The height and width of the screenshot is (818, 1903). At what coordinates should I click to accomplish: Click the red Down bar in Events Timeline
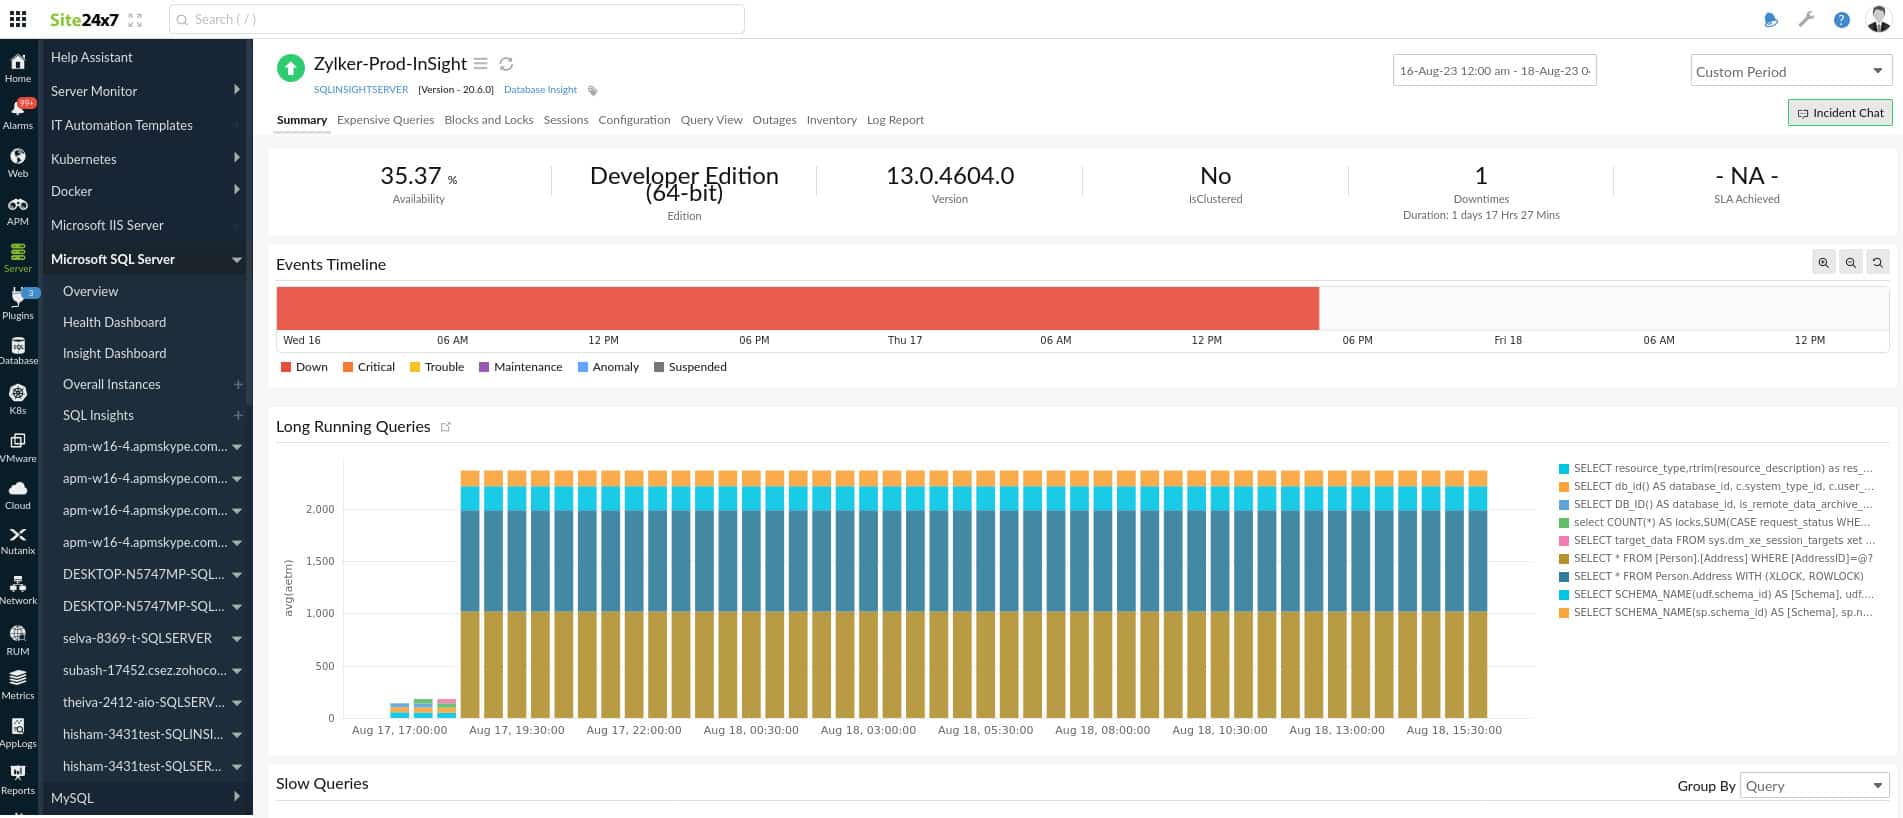798,308
